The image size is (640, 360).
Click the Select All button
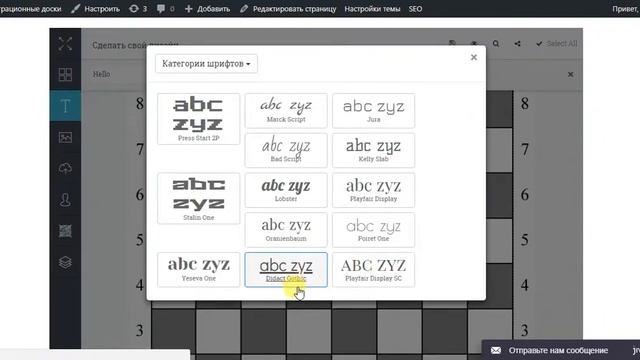557,44
